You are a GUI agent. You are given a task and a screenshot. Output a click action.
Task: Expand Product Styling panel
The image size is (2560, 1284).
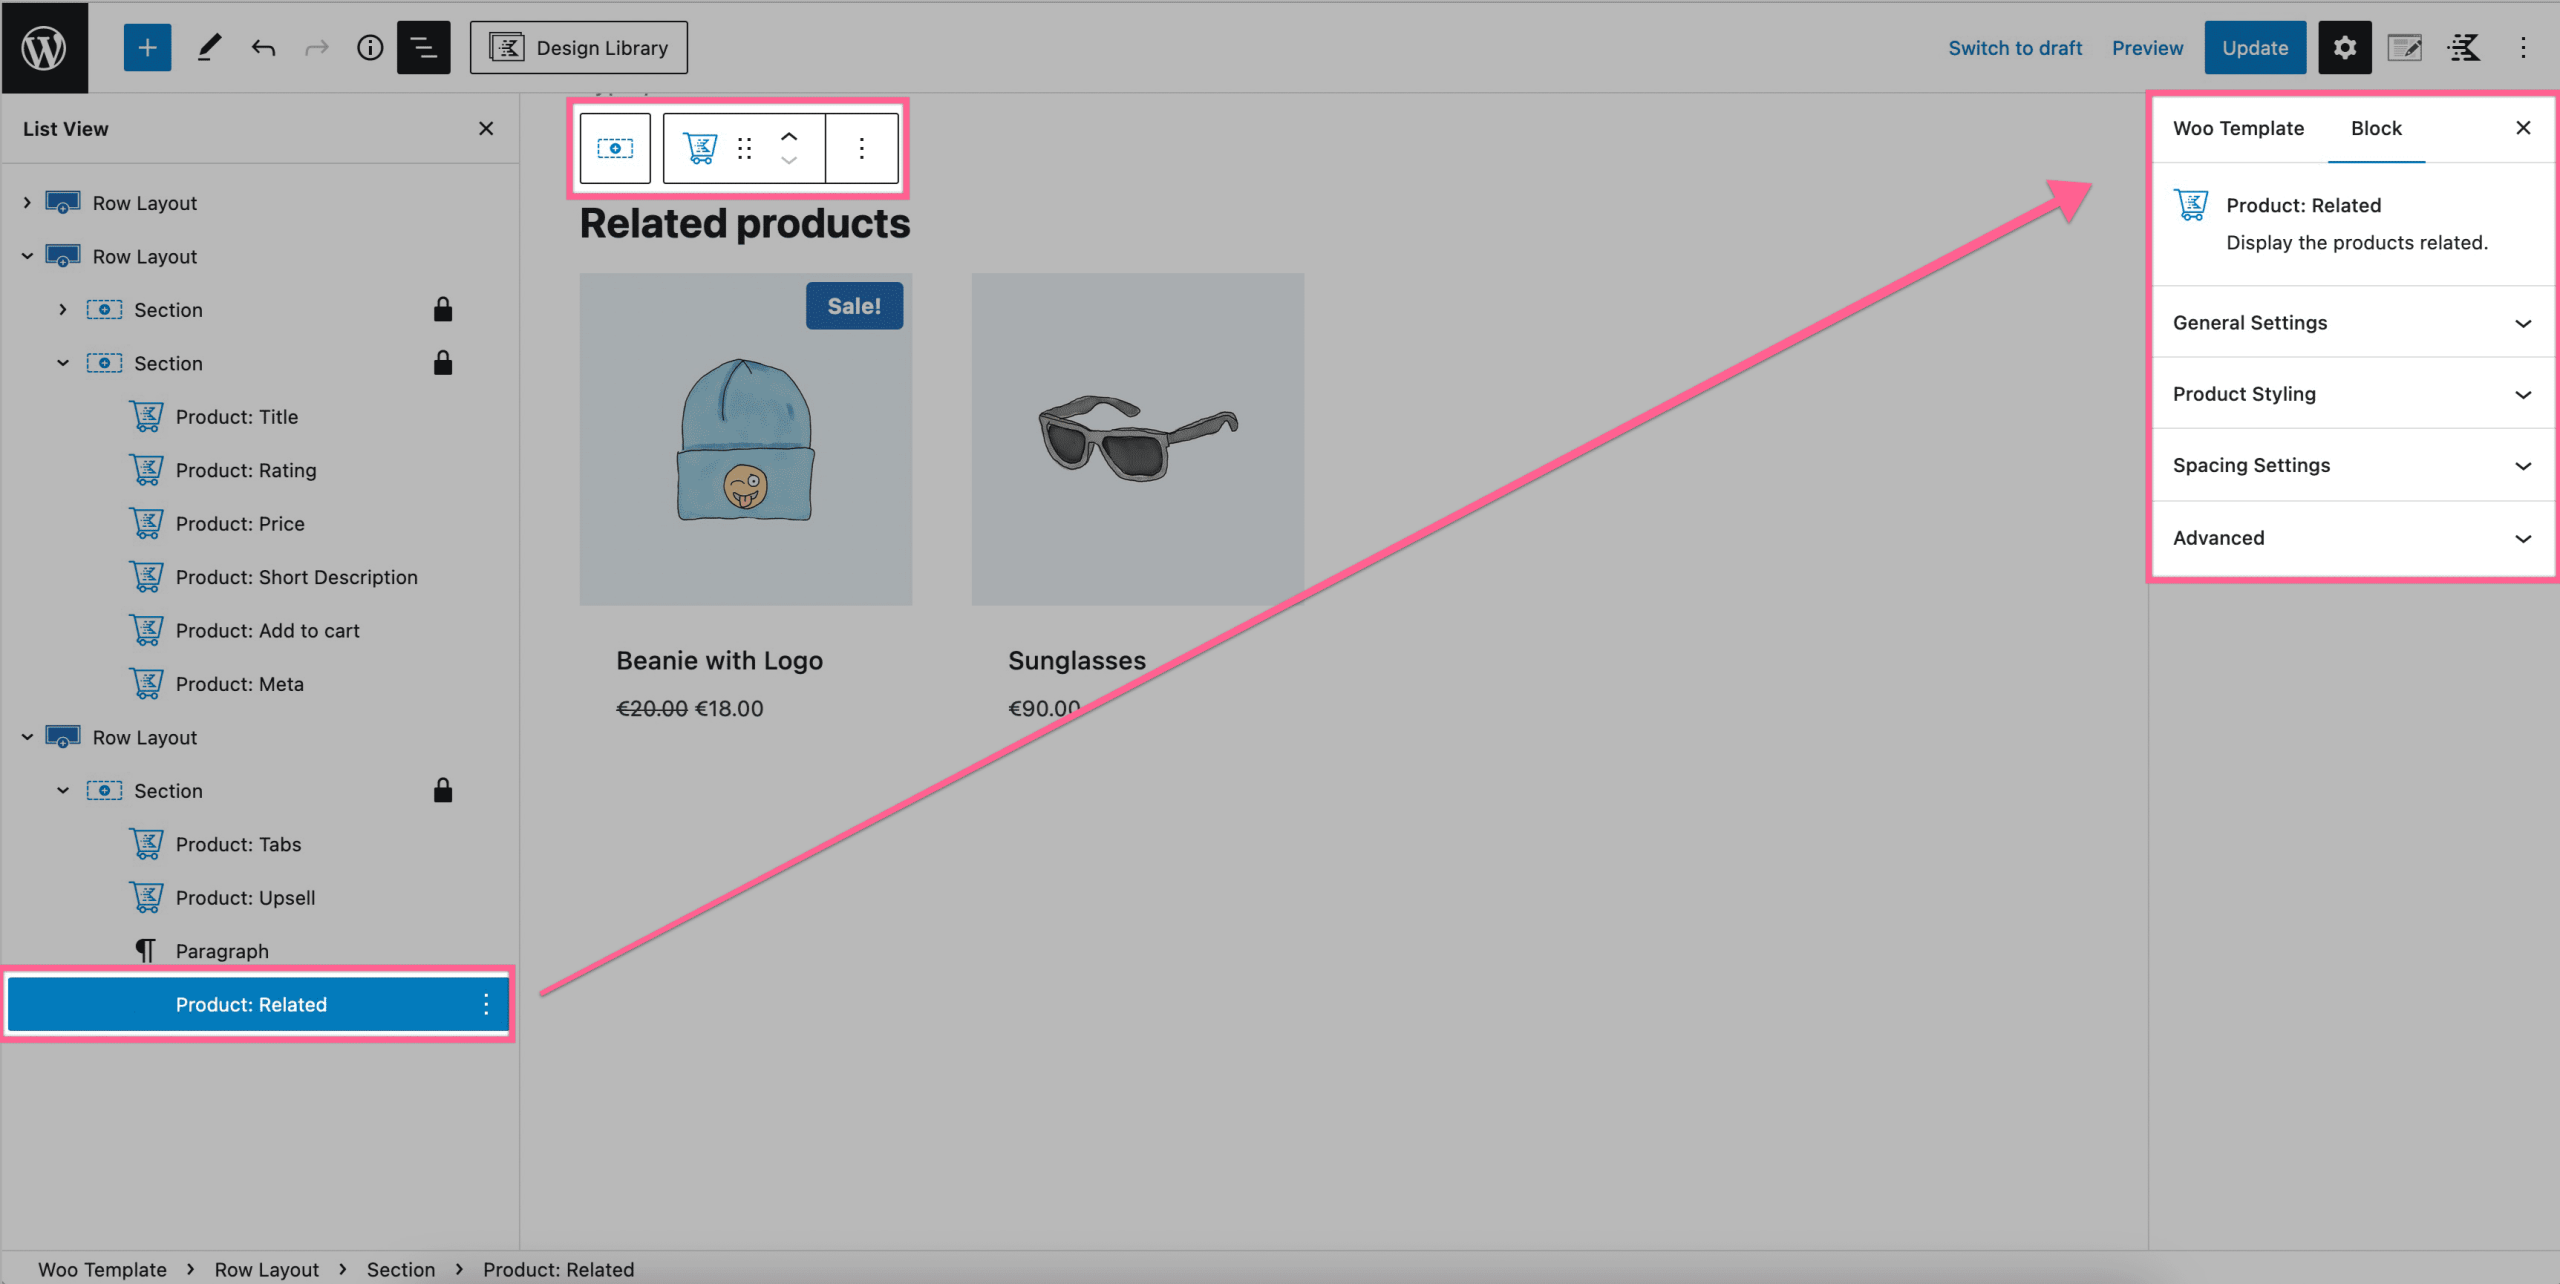click(x=2353, y=394)
